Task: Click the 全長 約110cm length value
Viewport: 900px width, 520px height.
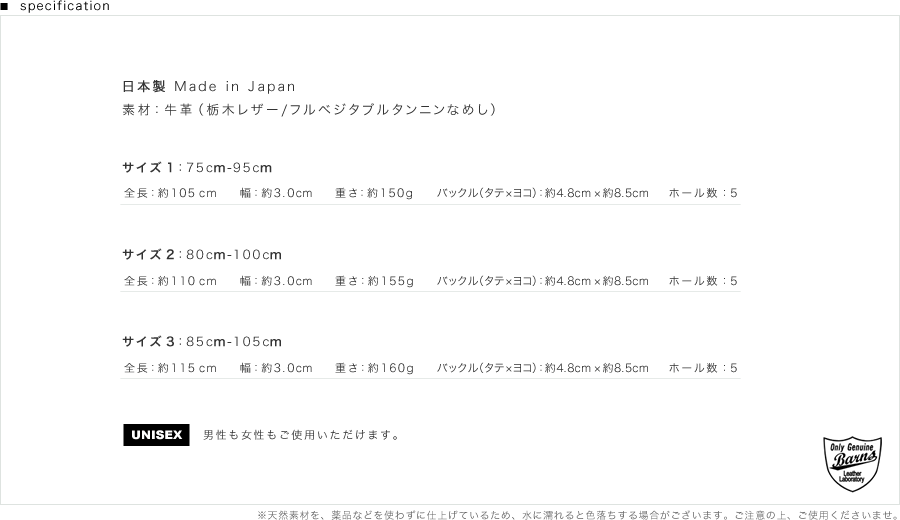Action: [x=170, y=281]
